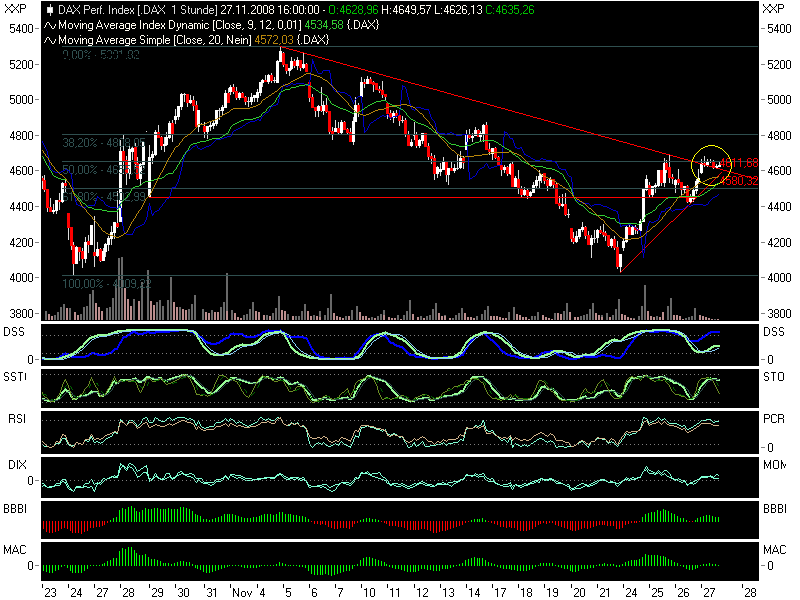The image size is (800, 600).
Task: Click the line icon beside Moving Average Simple
Action: pyautogui.click(x=51, y=39)
